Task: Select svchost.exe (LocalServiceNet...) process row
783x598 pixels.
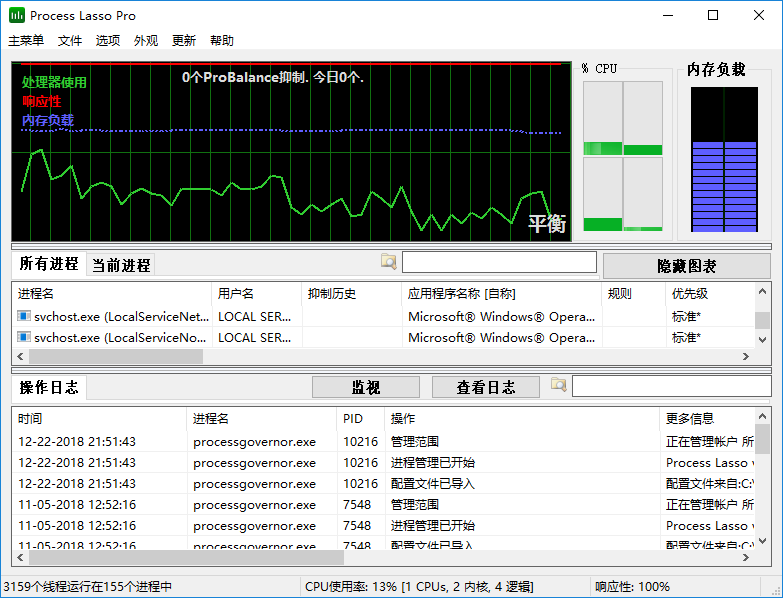Action: click(x=383, y=316)
